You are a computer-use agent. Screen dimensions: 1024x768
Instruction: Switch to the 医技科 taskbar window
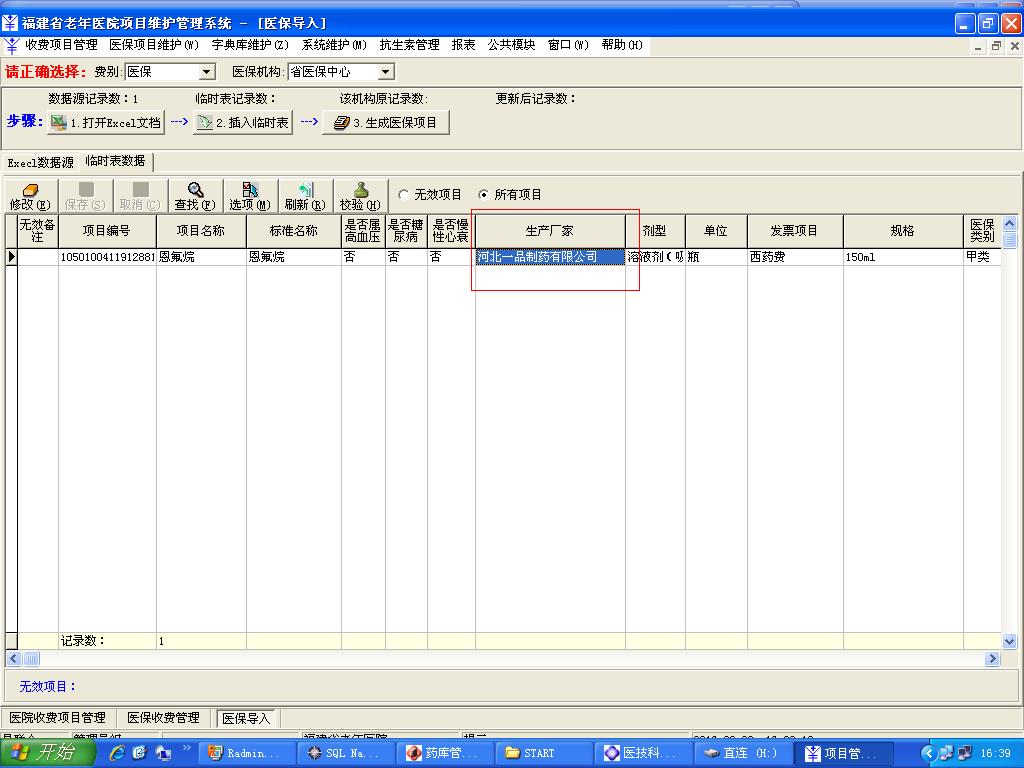(641, 753)
